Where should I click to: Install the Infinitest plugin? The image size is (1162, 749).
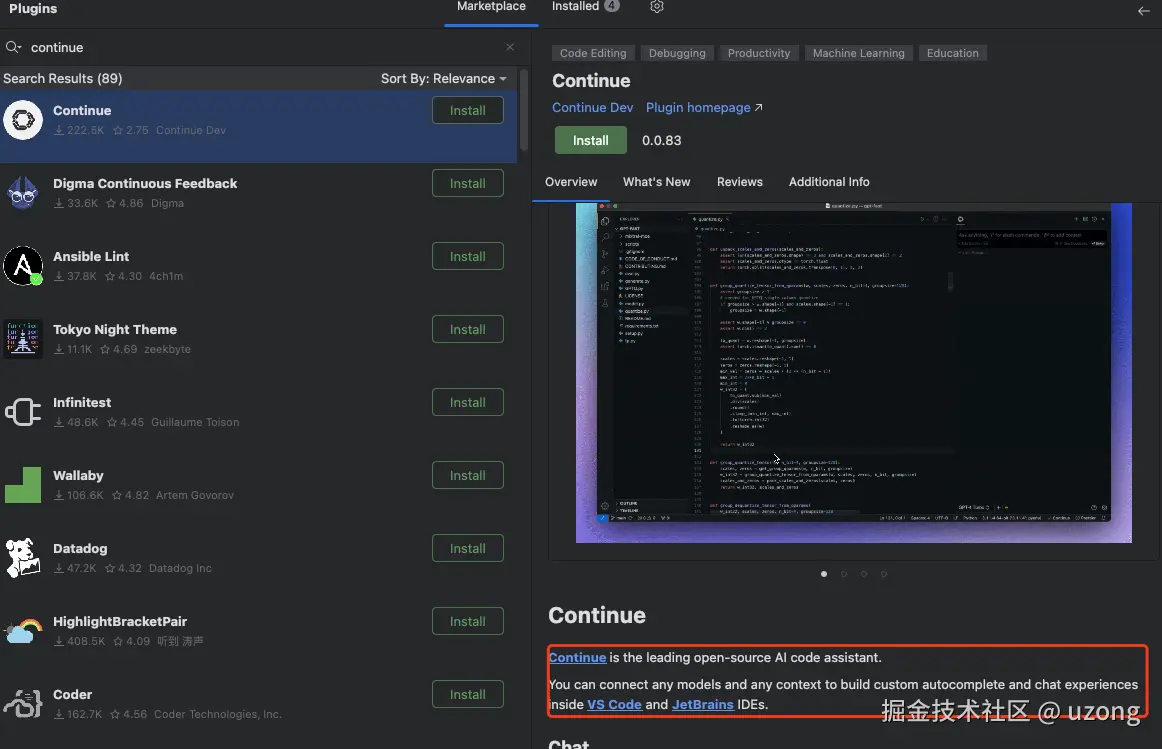(x=468, y=402)
